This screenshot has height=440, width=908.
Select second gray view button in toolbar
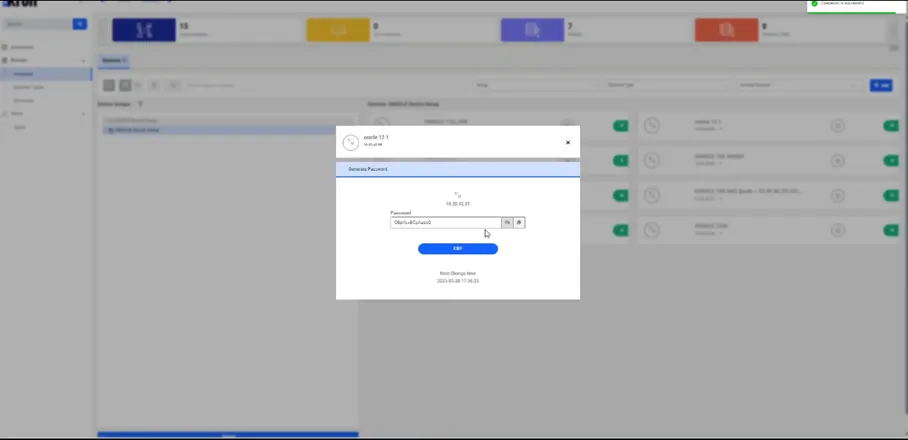125,85
